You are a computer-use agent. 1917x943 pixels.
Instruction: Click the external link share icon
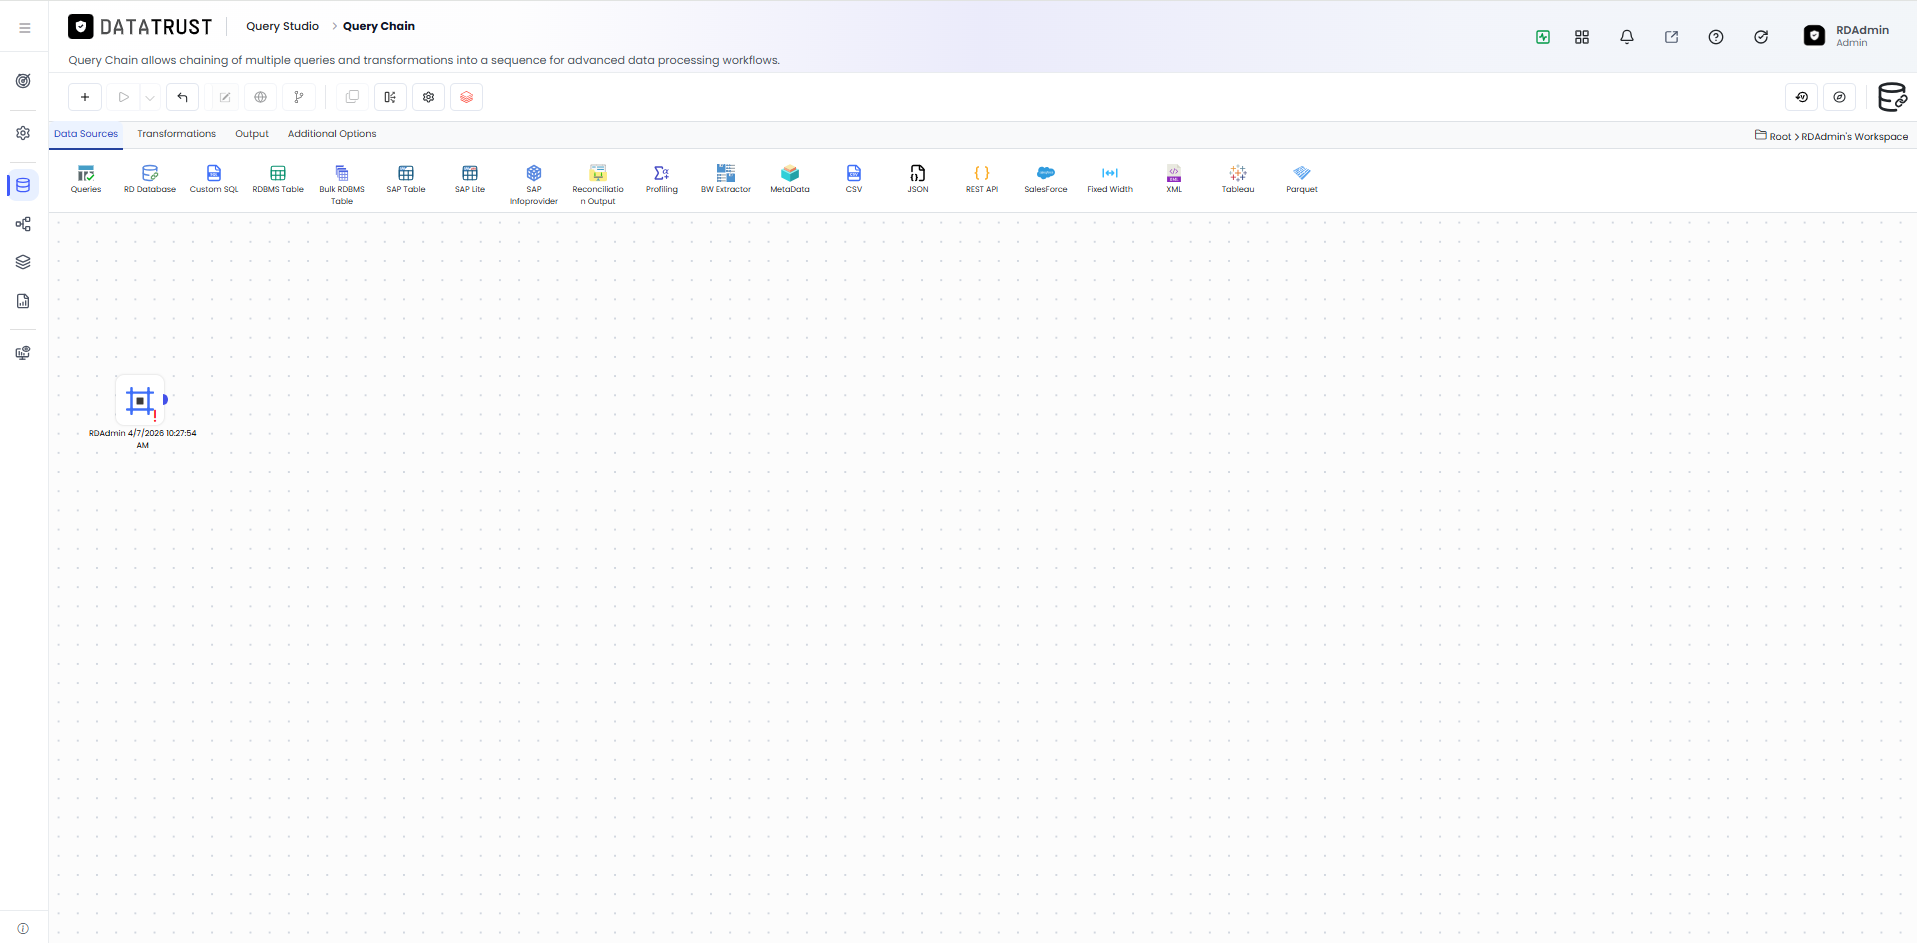pyautogui.click(x=1671, y=37)
